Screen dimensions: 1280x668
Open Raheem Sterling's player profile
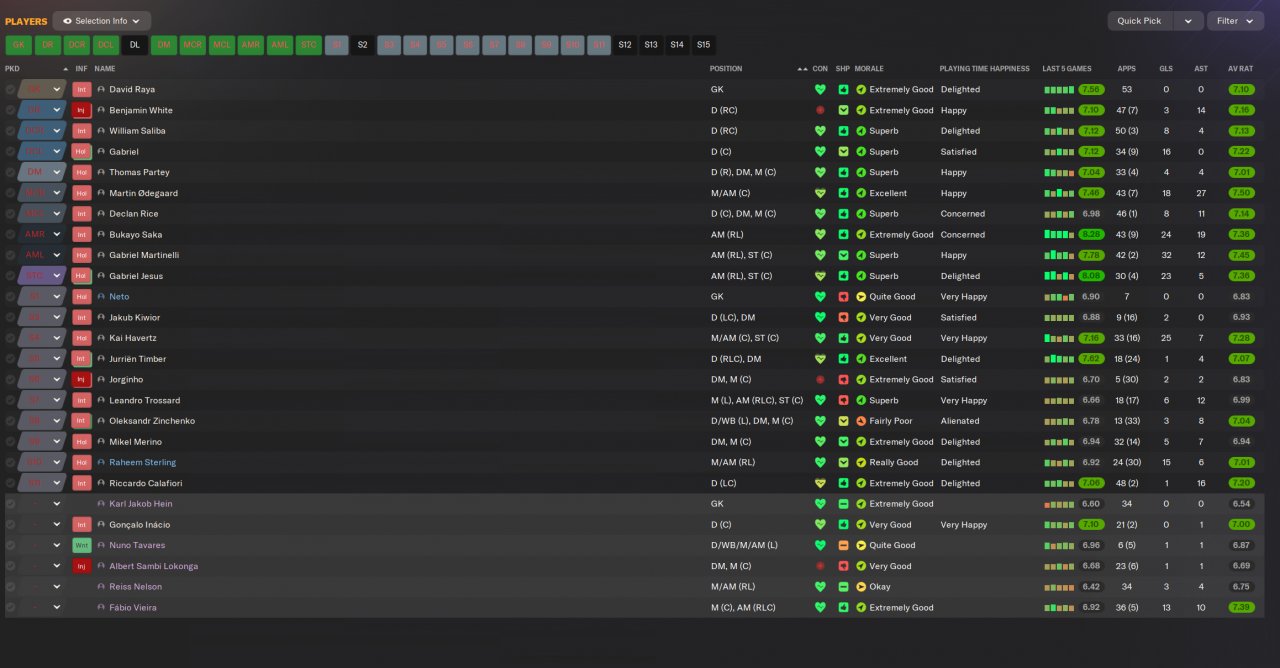(x=142, y=462)
